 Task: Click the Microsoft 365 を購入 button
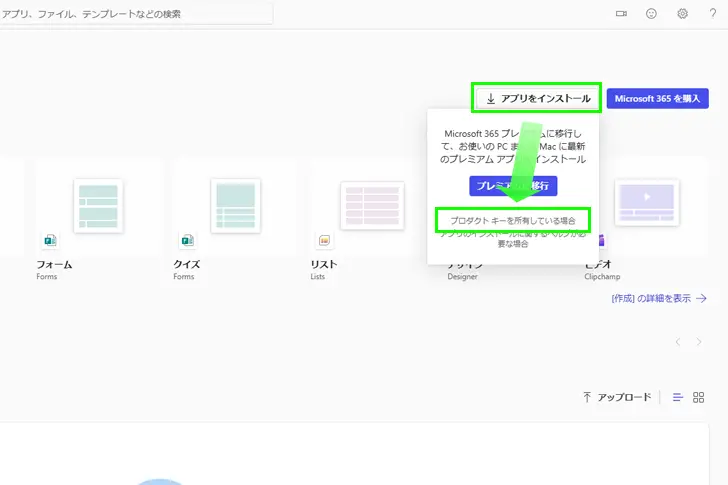(657, 98)
